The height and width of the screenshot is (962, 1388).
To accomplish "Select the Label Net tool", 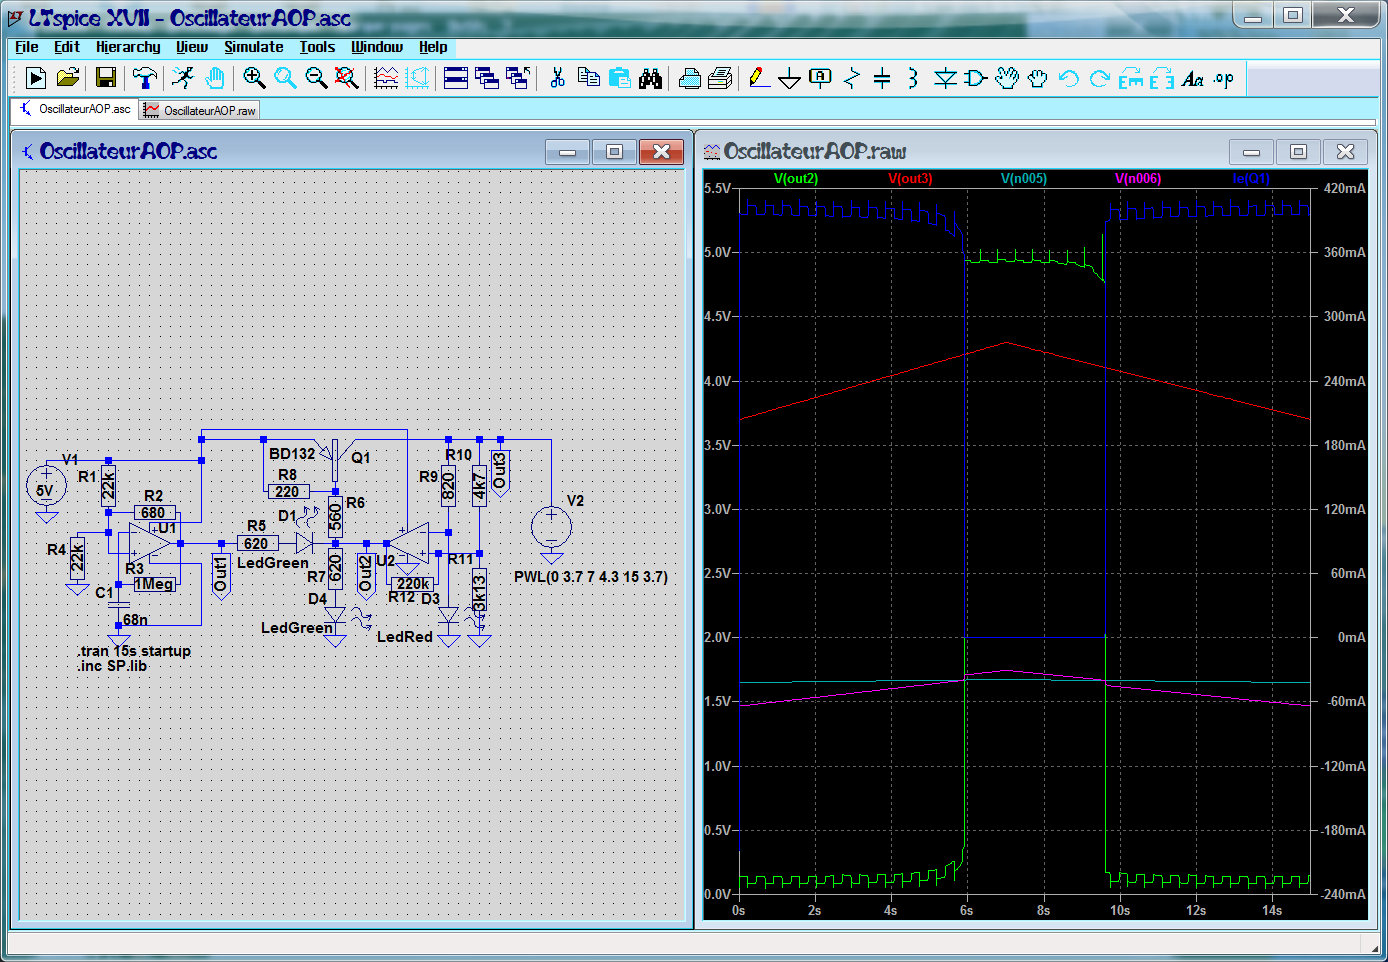I will coord(820,78).
